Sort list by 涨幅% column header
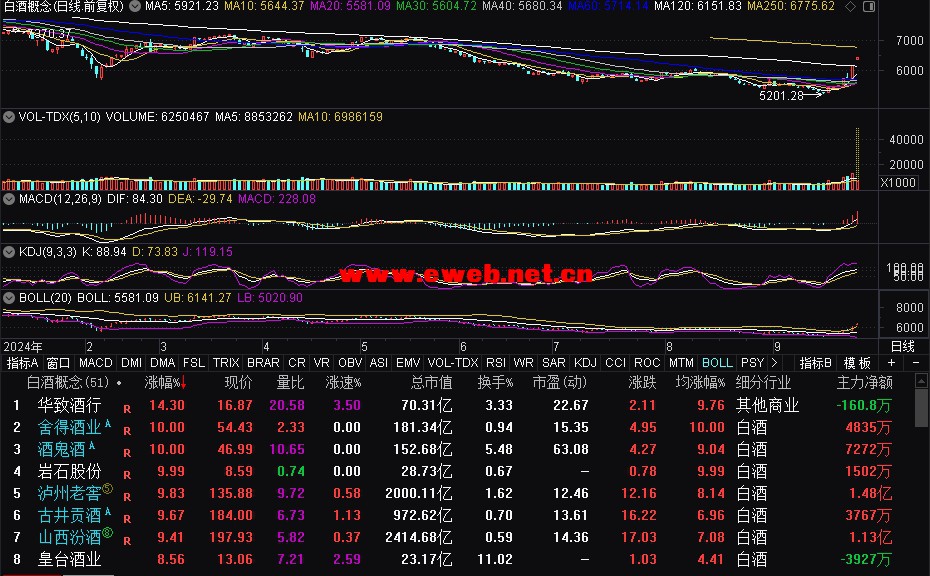This screenshot has width=930, height=576. point(165,383)
